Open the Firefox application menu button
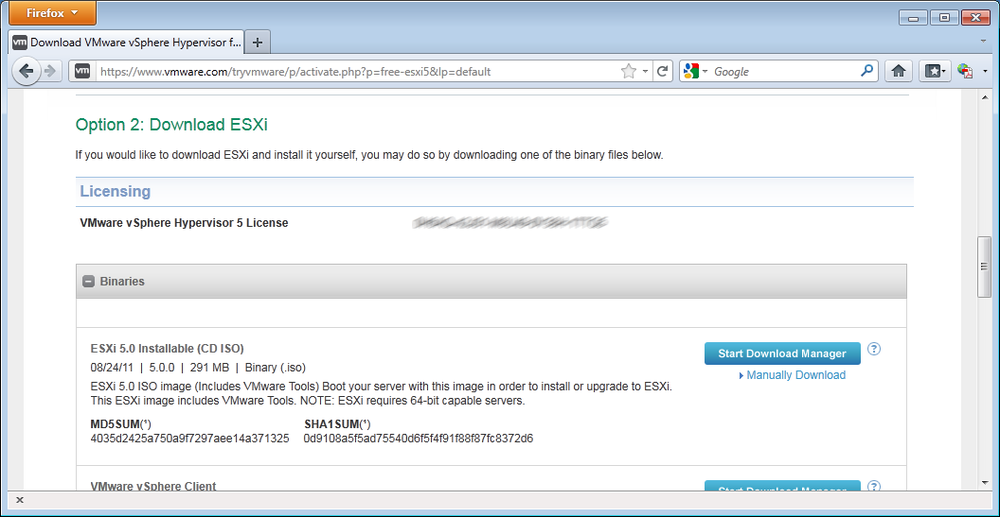The width and height of the screenshot is (1000, 517). (52, 13)
